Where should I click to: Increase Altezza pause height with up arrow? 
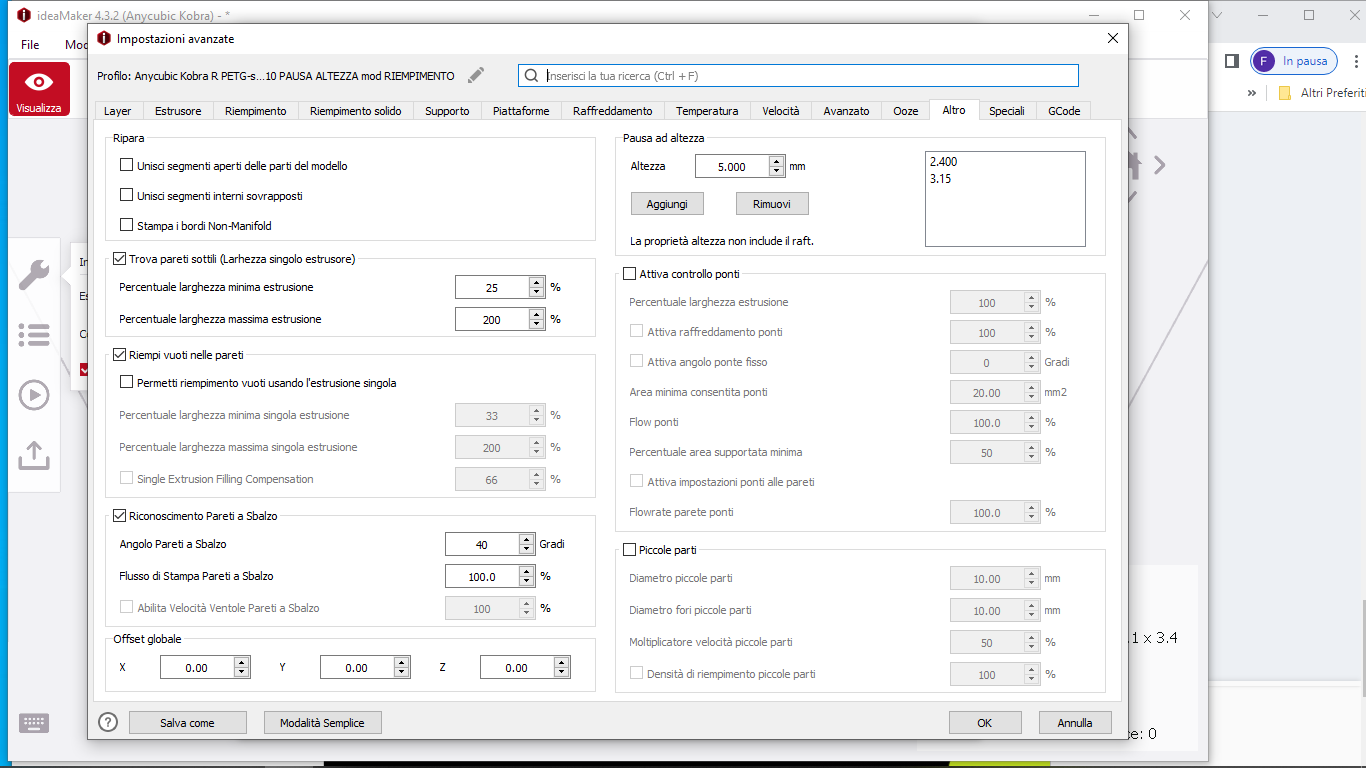click(x=777, y=162)
